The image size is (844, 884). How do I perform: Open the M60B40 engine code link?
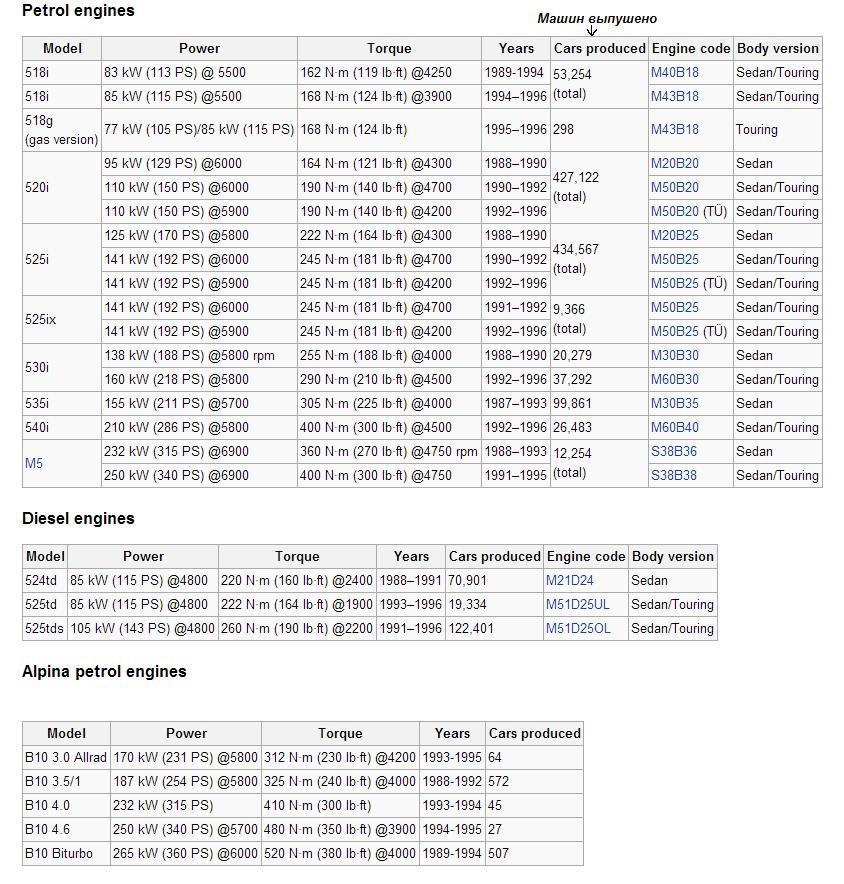click(x=674, y=427)
